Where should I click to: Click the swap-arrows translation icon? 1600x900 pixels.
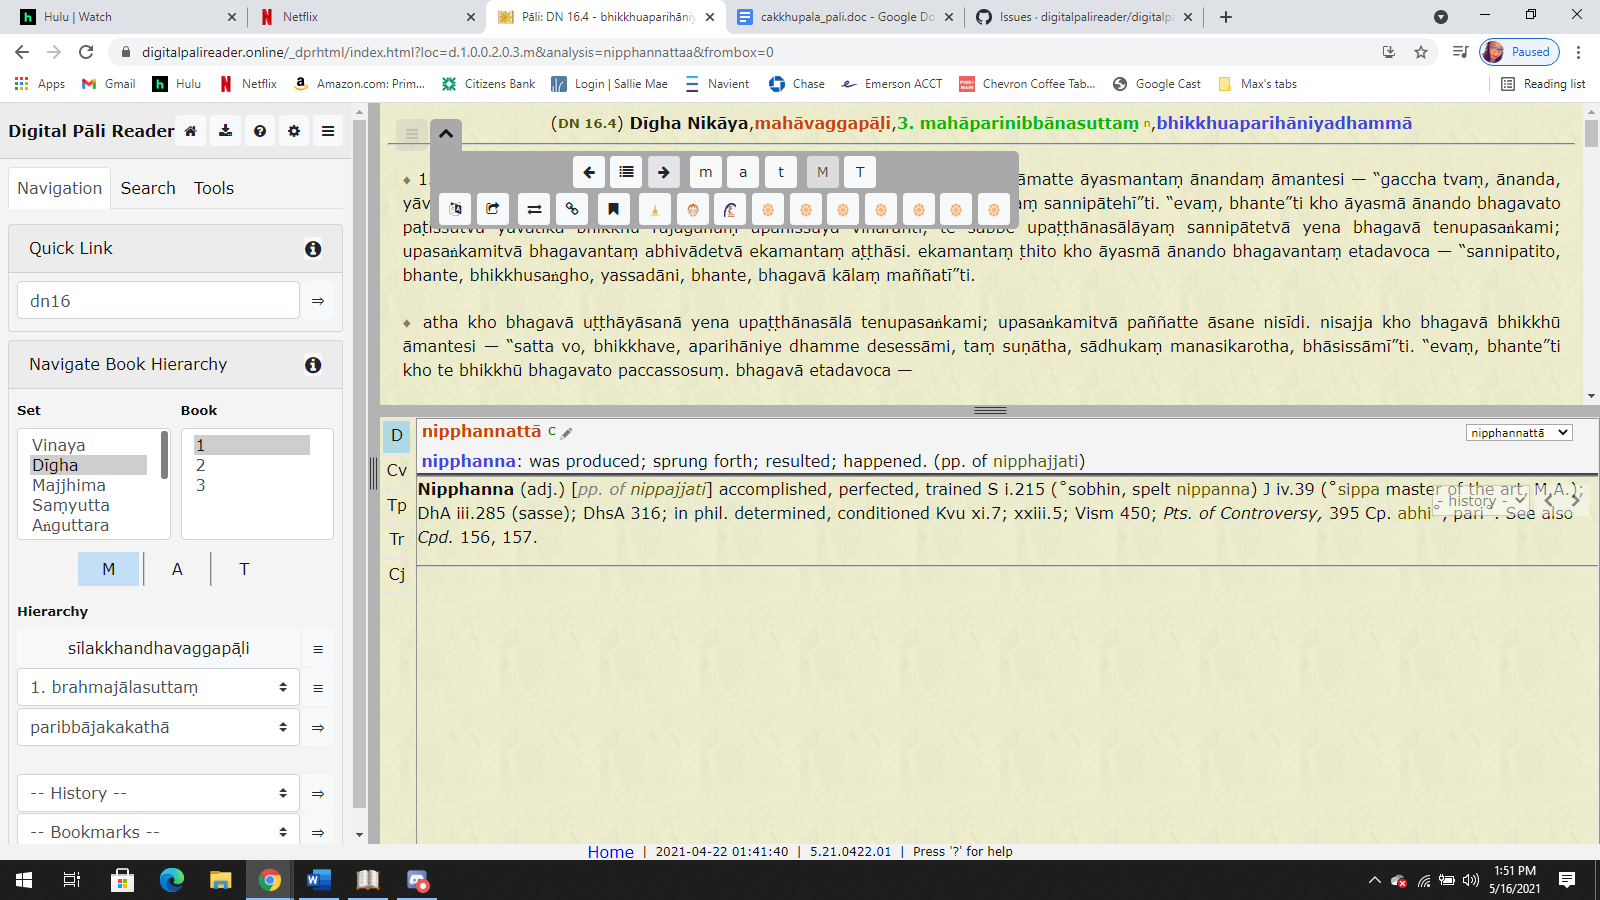click(534, 209)
